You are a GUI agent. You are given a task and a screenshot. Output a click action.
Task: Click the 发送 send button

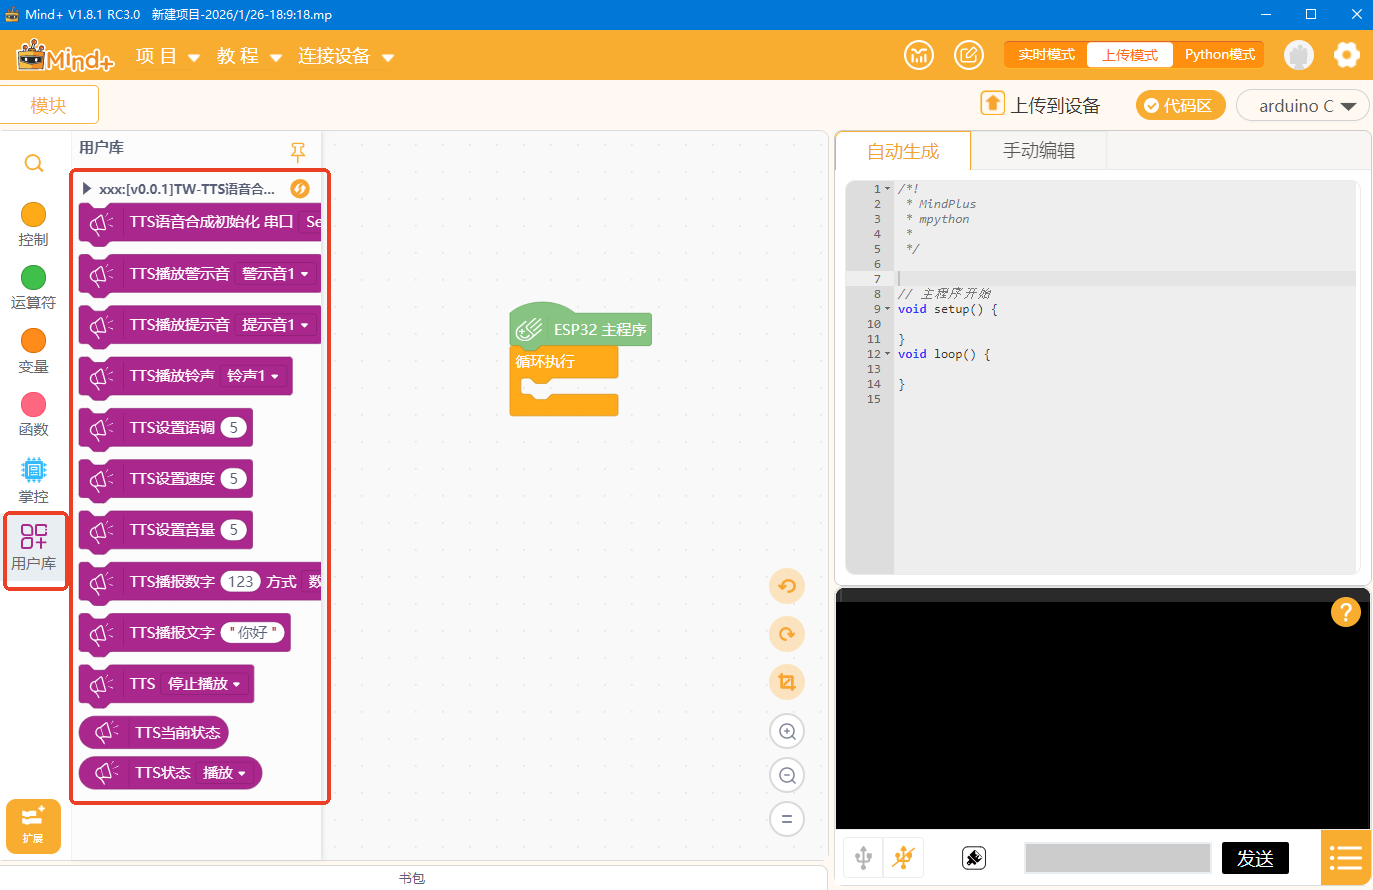click(1255, 858)
